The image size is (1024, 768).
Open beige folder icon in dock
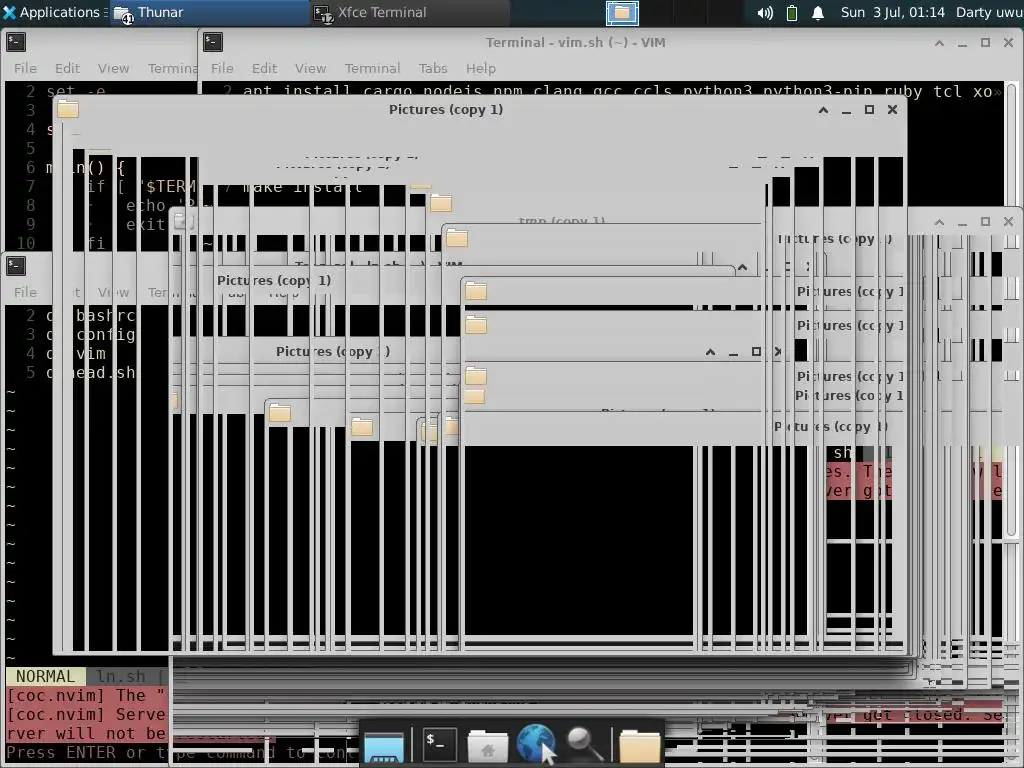(639, 746)
